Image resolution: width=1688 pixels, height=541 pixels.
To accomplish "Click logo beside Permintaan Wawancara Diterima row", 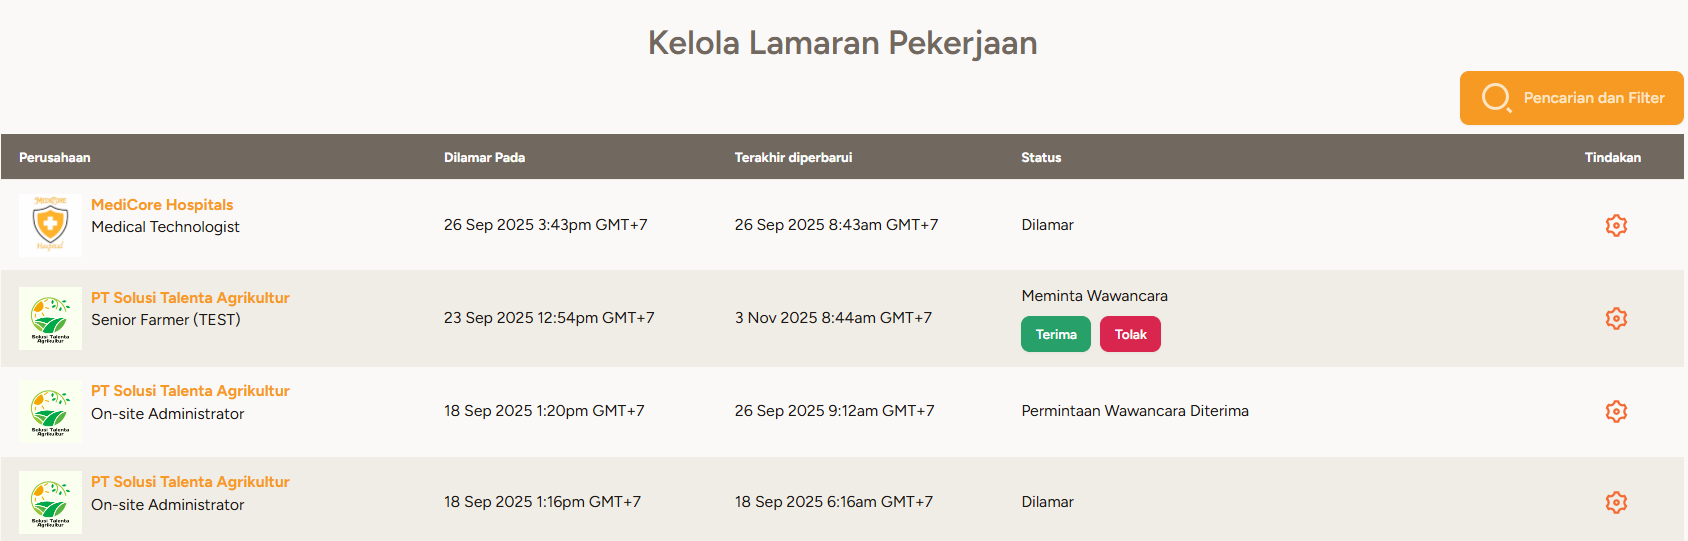I will click(50, 411).
